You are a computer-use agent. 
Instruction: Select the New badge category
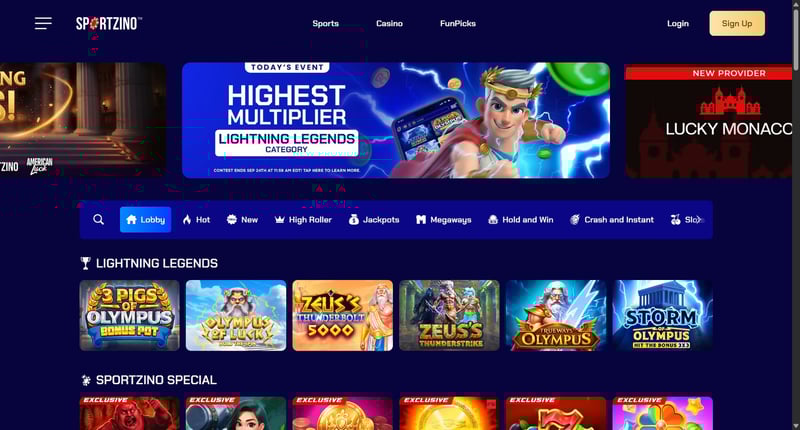[242, 220]
